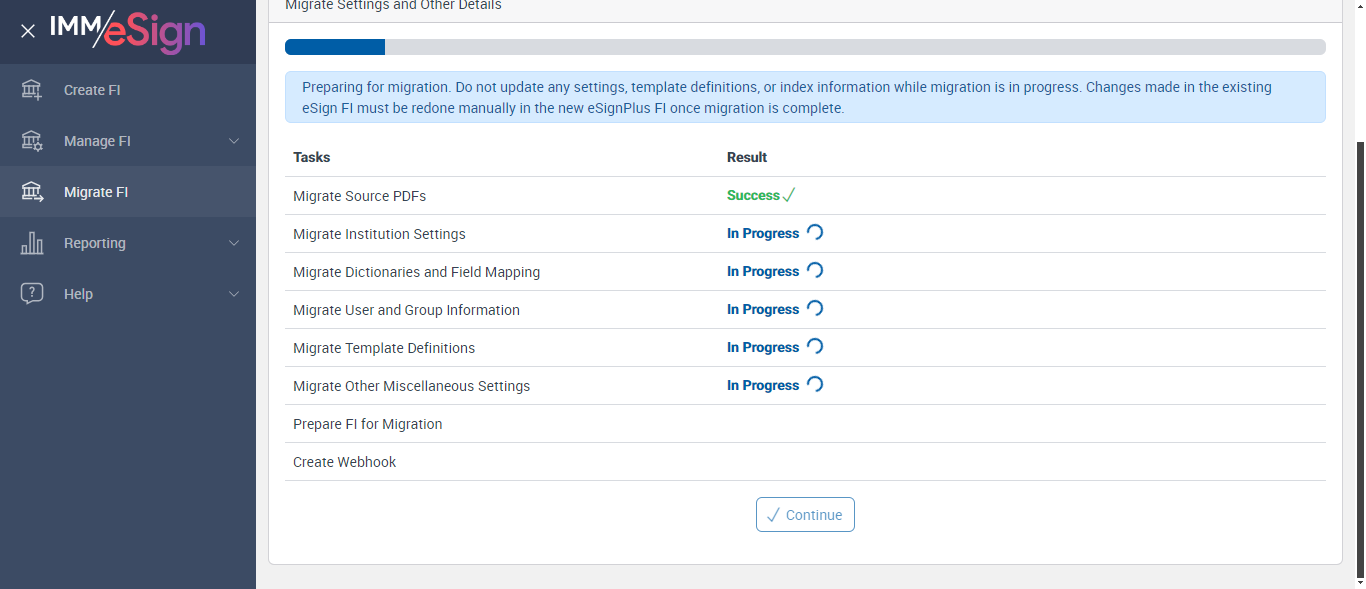Select the Migrate FI menu item
This screenshot has height=589, width=1366.
coord(96,192)
